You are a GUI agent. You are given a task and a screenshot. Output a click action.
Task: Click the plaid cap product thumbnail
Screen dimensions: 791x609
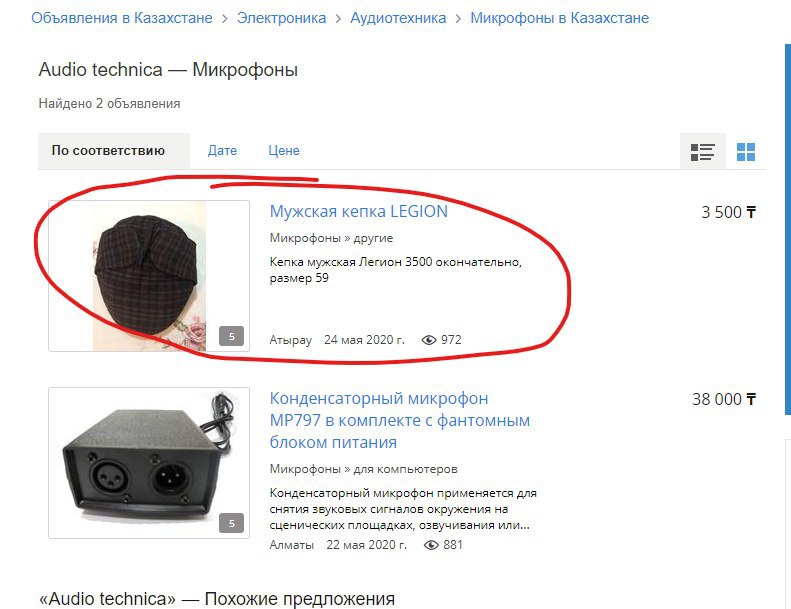pos(149,276)
